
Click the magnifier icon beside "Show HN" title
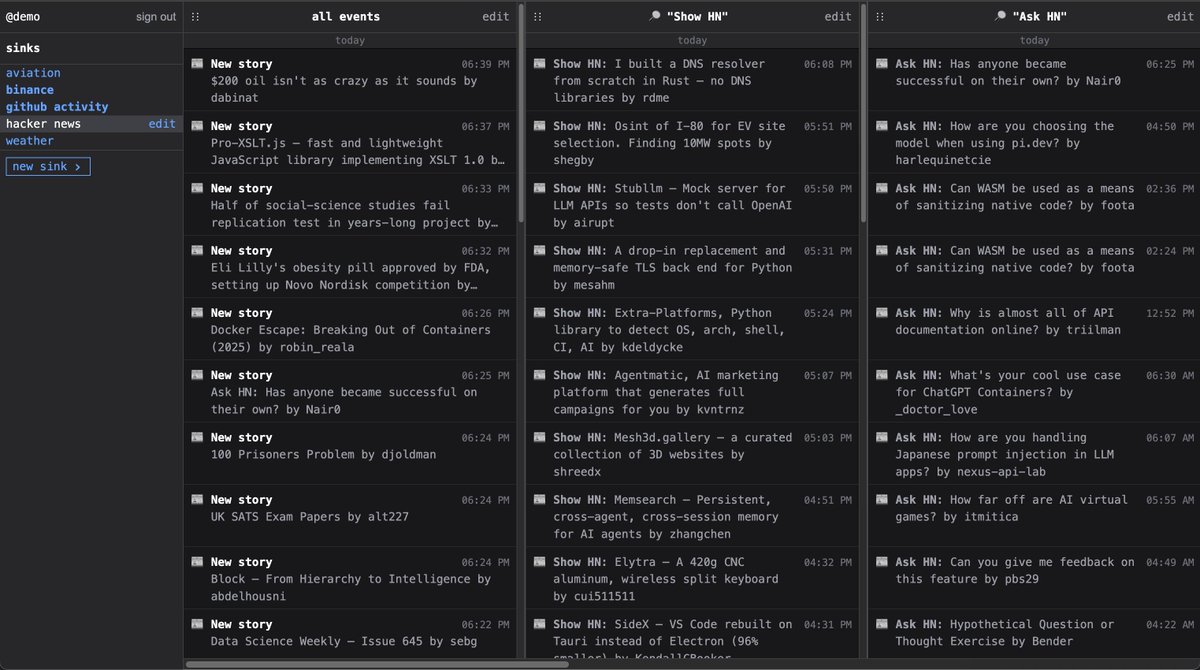[655, 17]
